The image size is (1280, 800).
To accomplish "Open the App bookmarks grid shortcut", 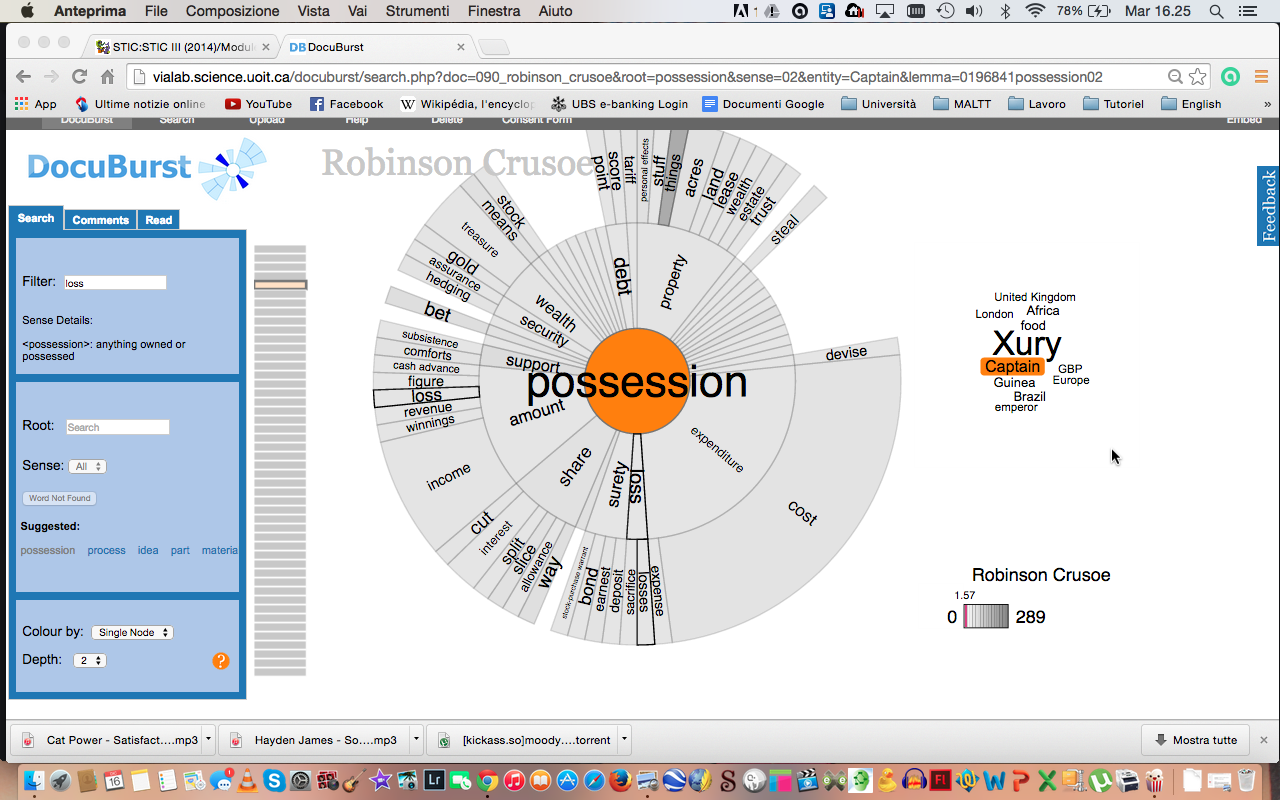I will point(35,103).
